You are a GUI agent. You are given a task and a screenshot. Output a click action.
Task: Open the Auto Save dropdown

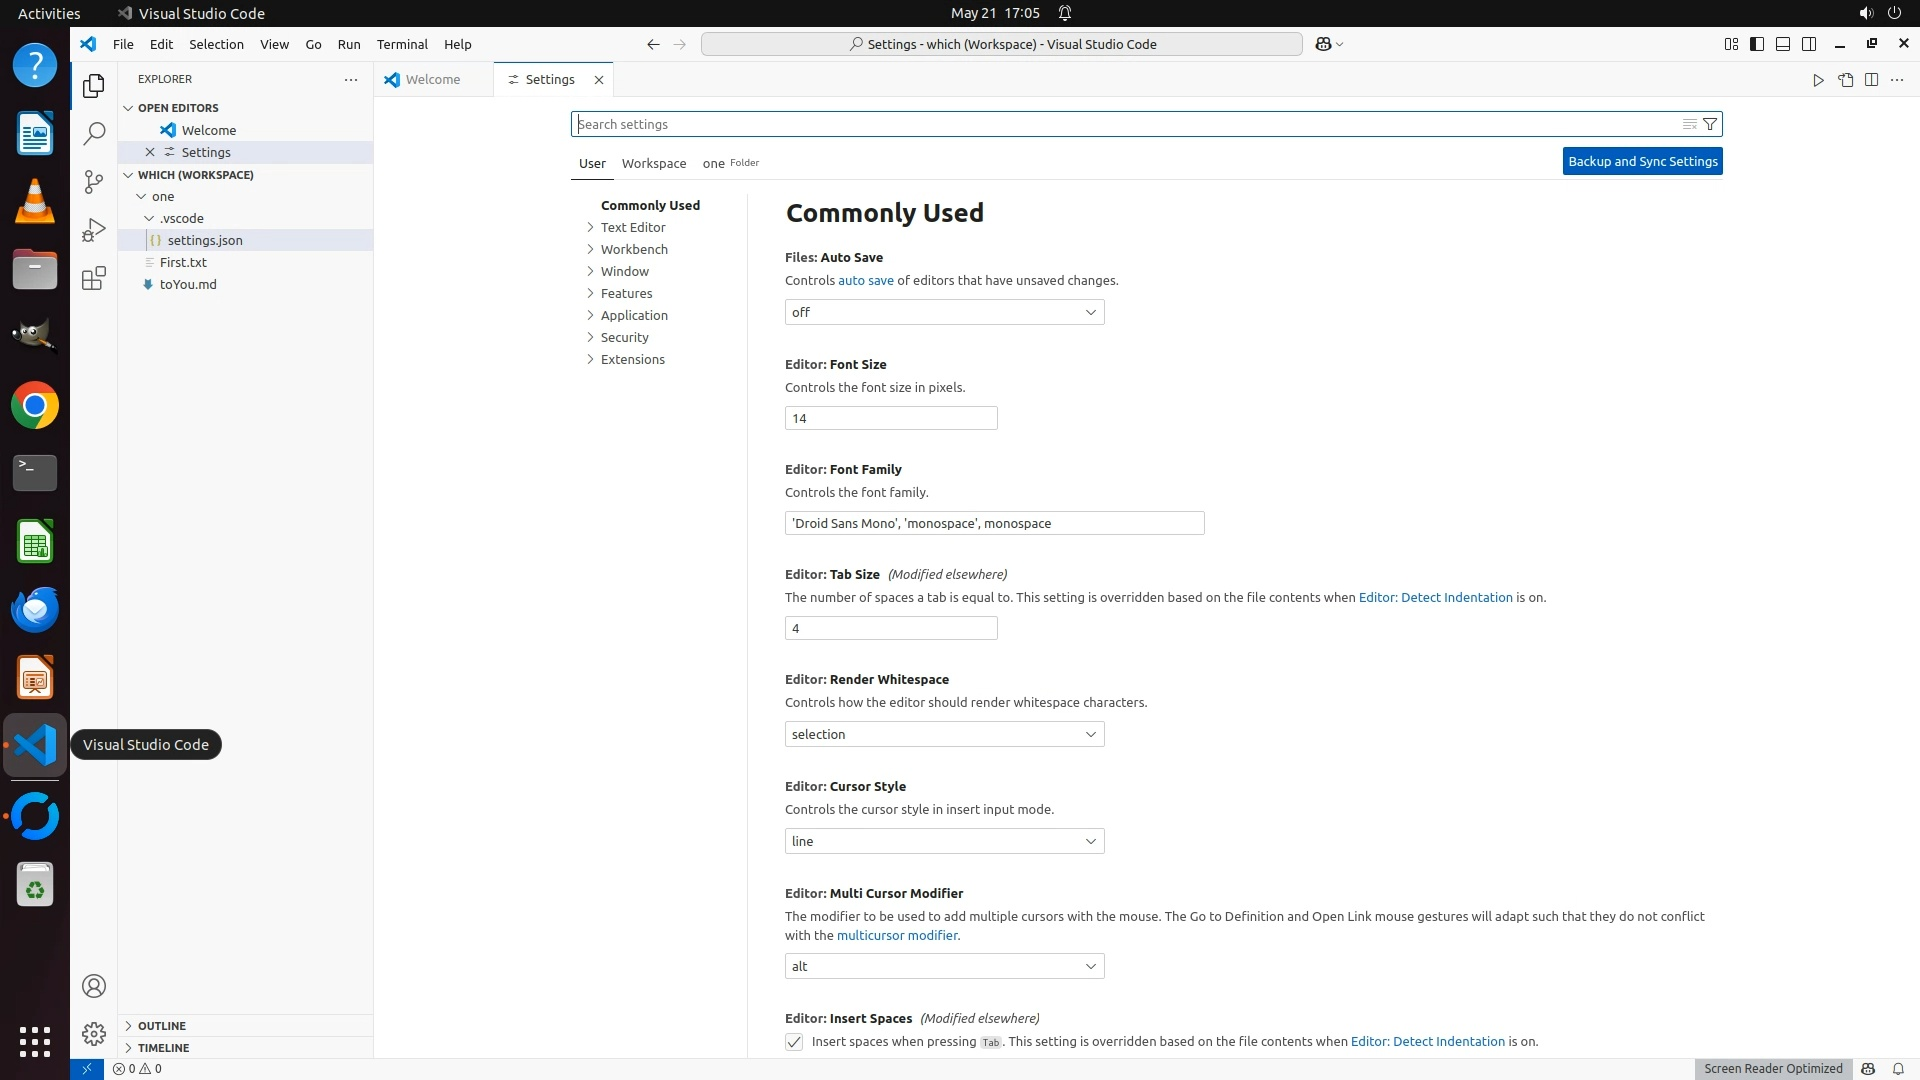click(944, 312)
